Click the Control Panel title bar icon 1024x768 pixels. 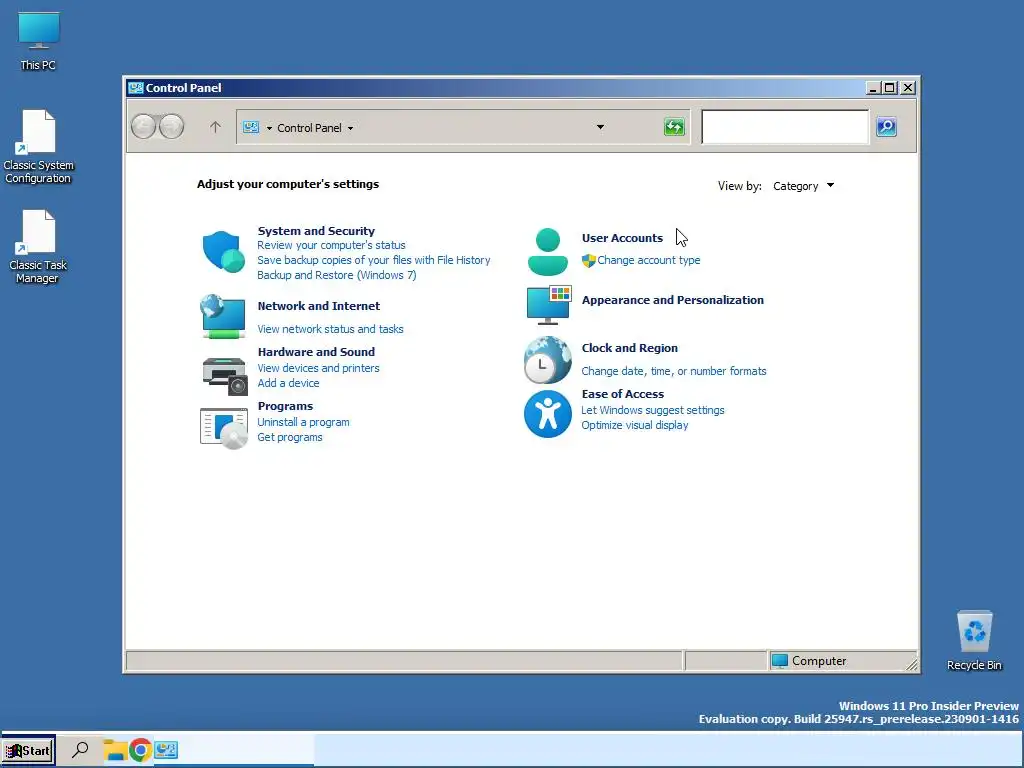point(136,88)
